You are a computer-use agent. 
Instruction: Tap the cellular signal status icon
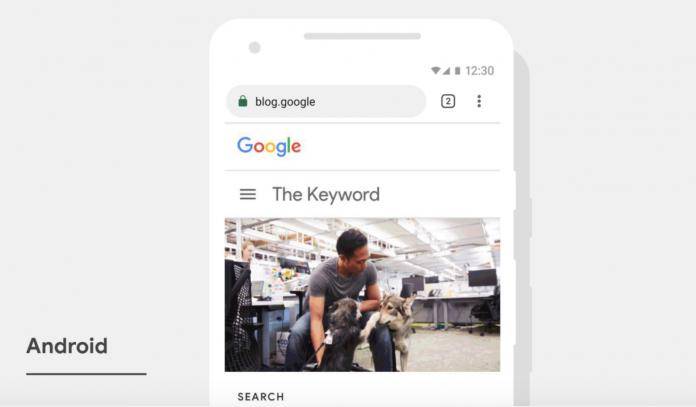(446, 71)
